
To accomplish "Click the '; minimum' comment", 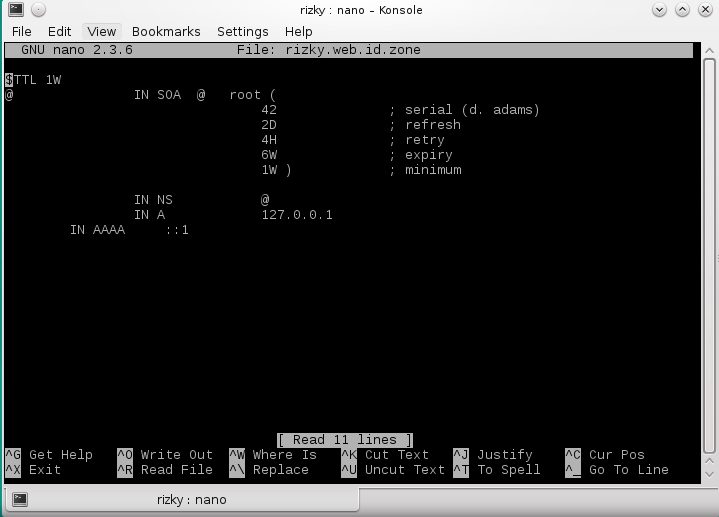I will (425, 170).
